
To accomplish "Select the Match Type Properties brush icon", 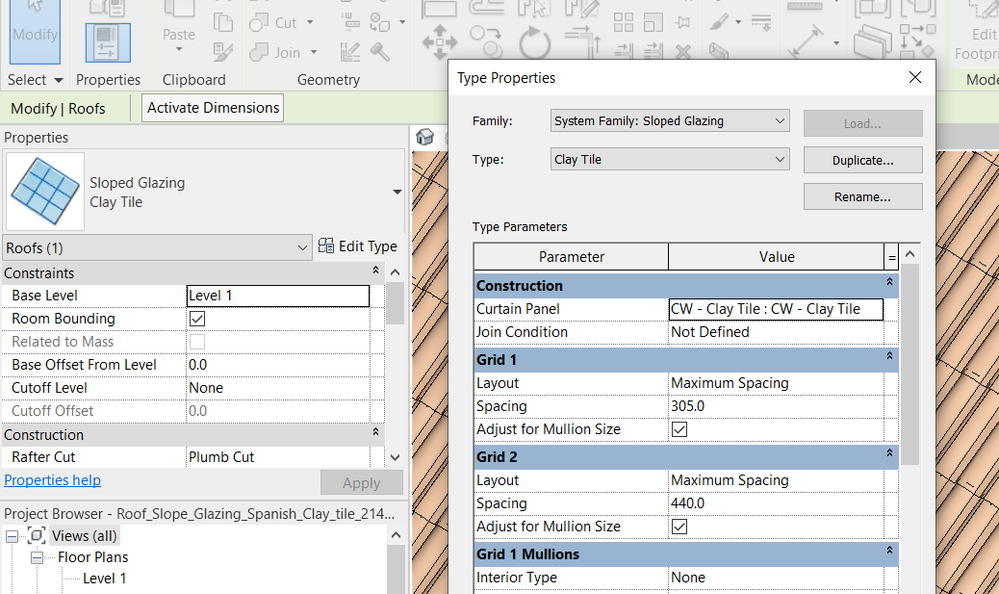I will pyautogui.click(x=223, y=52).
